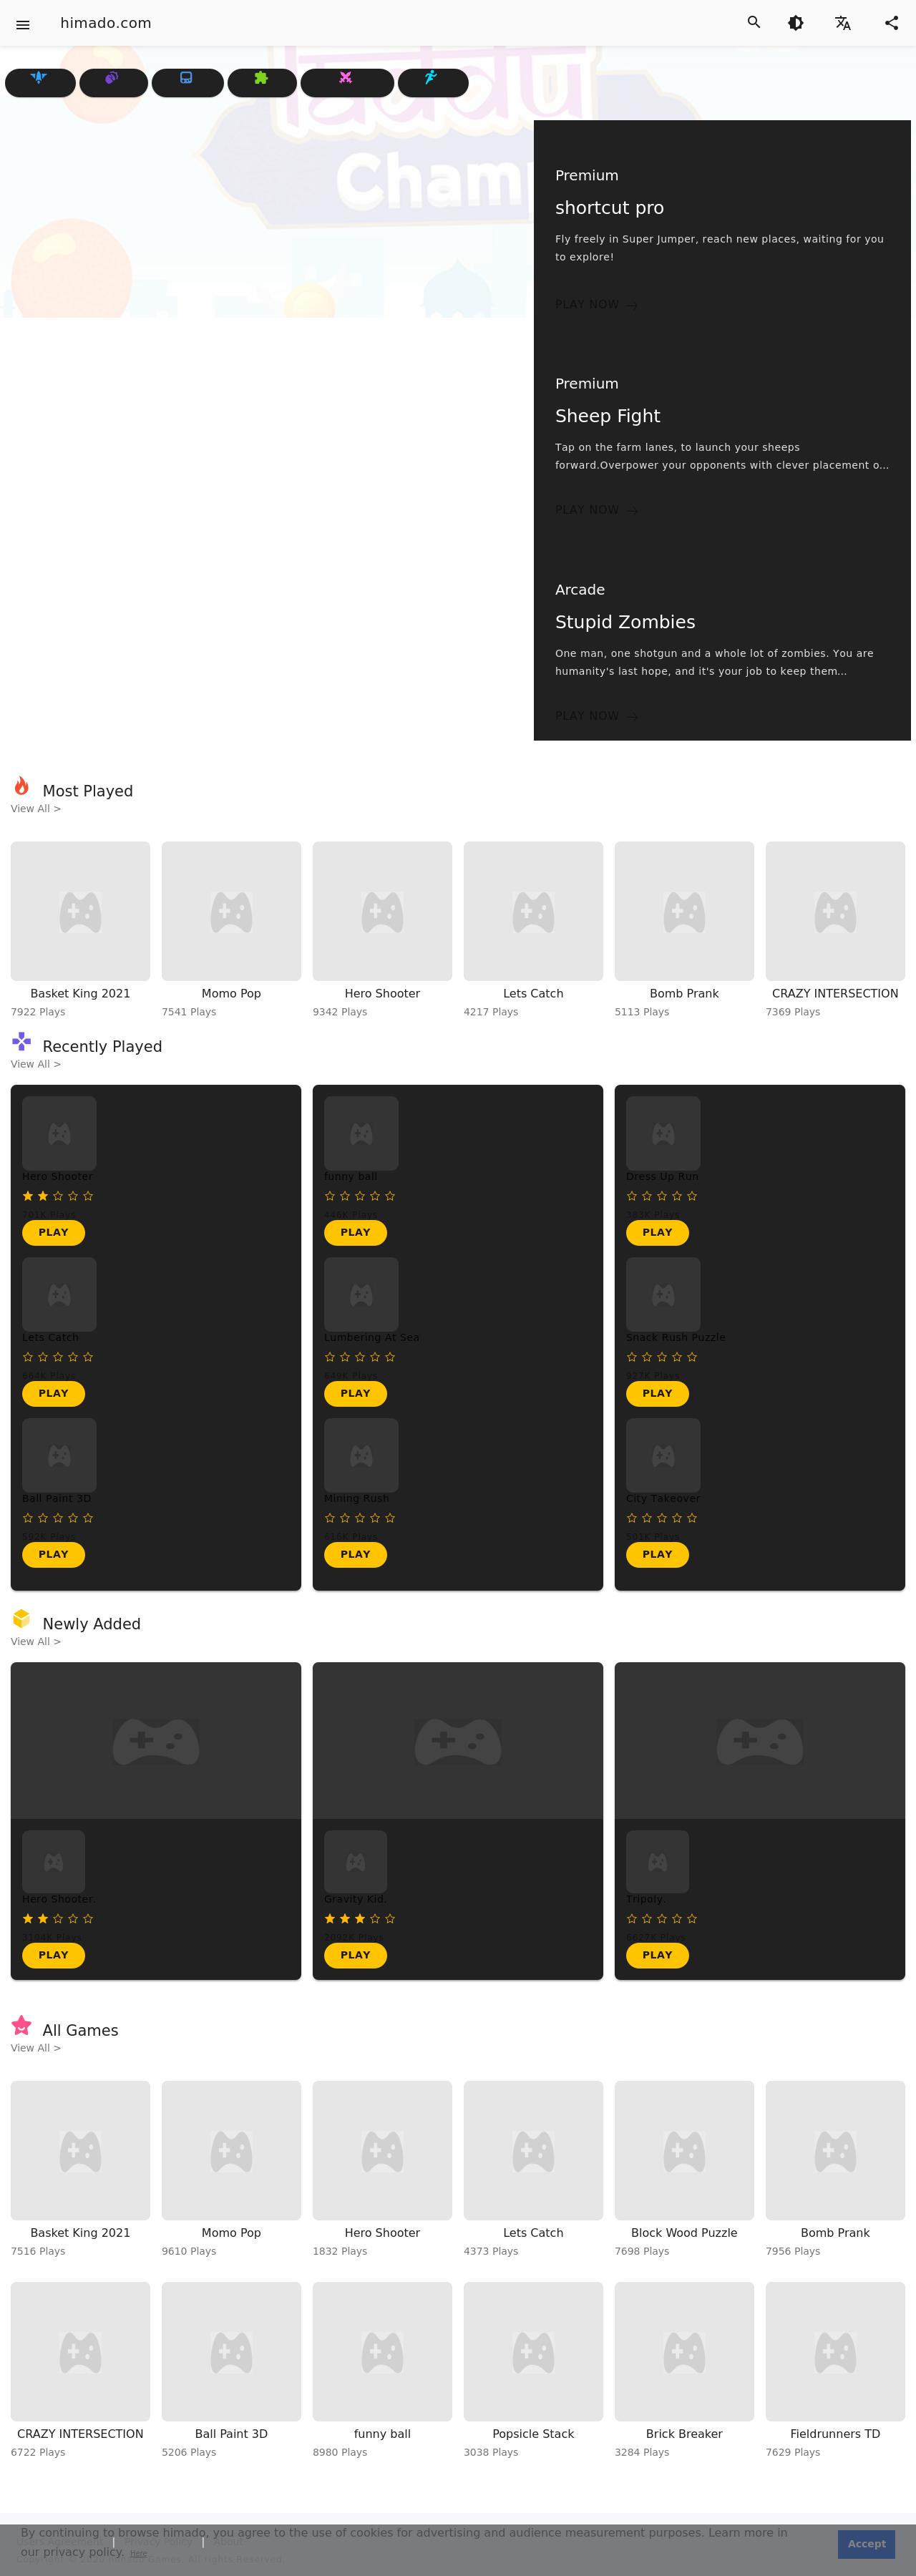Select the green puzzle category chip

tap(262, 82)
